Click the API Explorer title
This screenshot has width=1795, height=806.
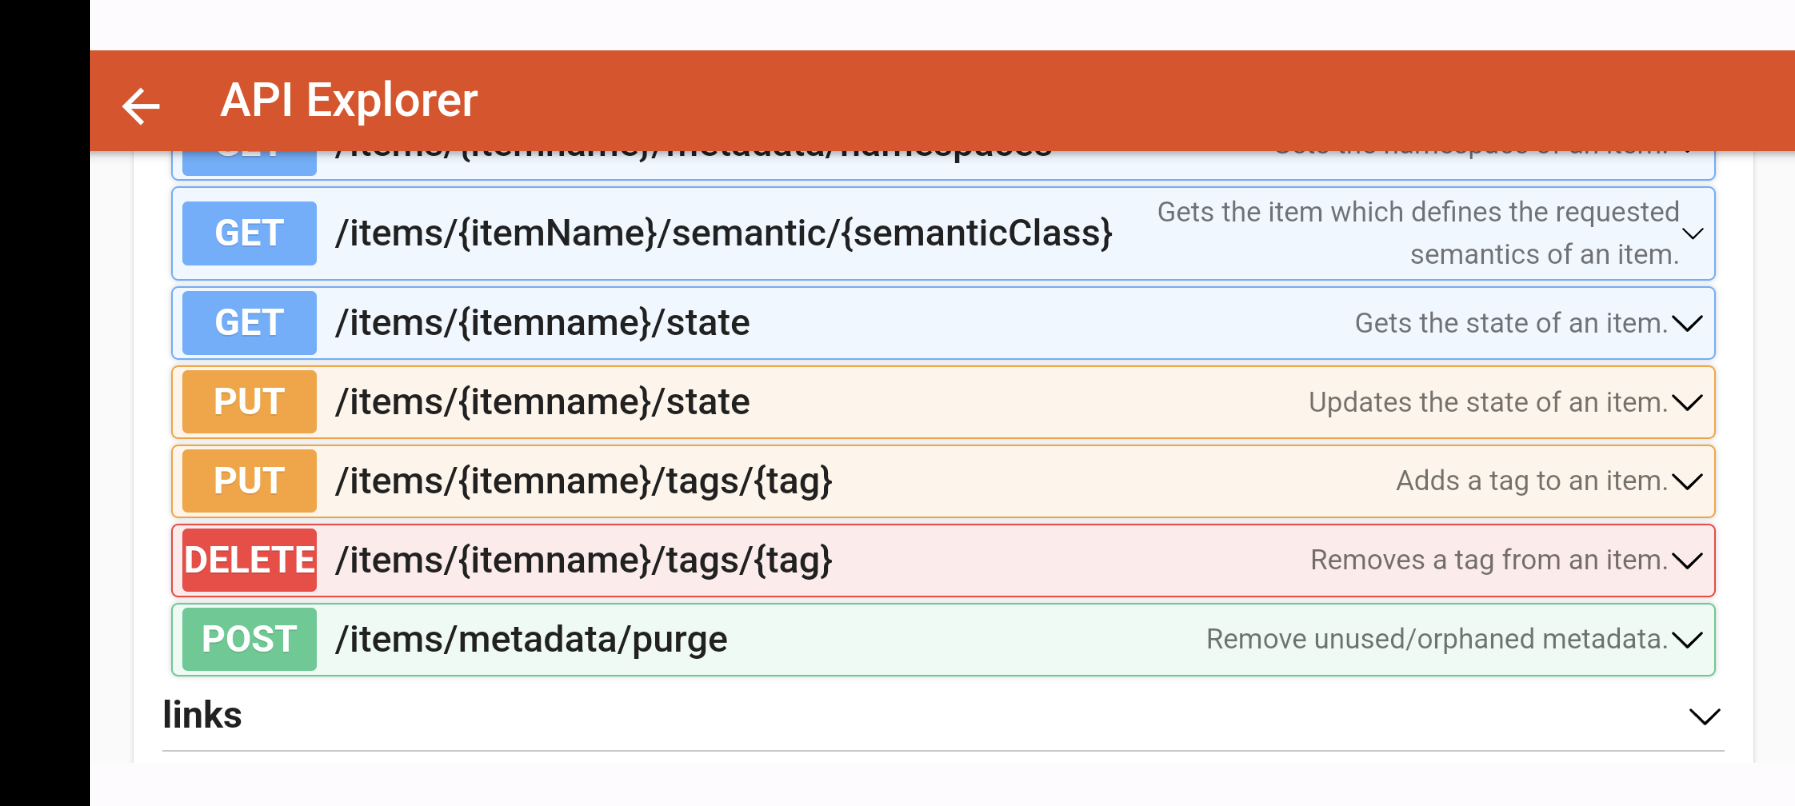tap(349, 100)
